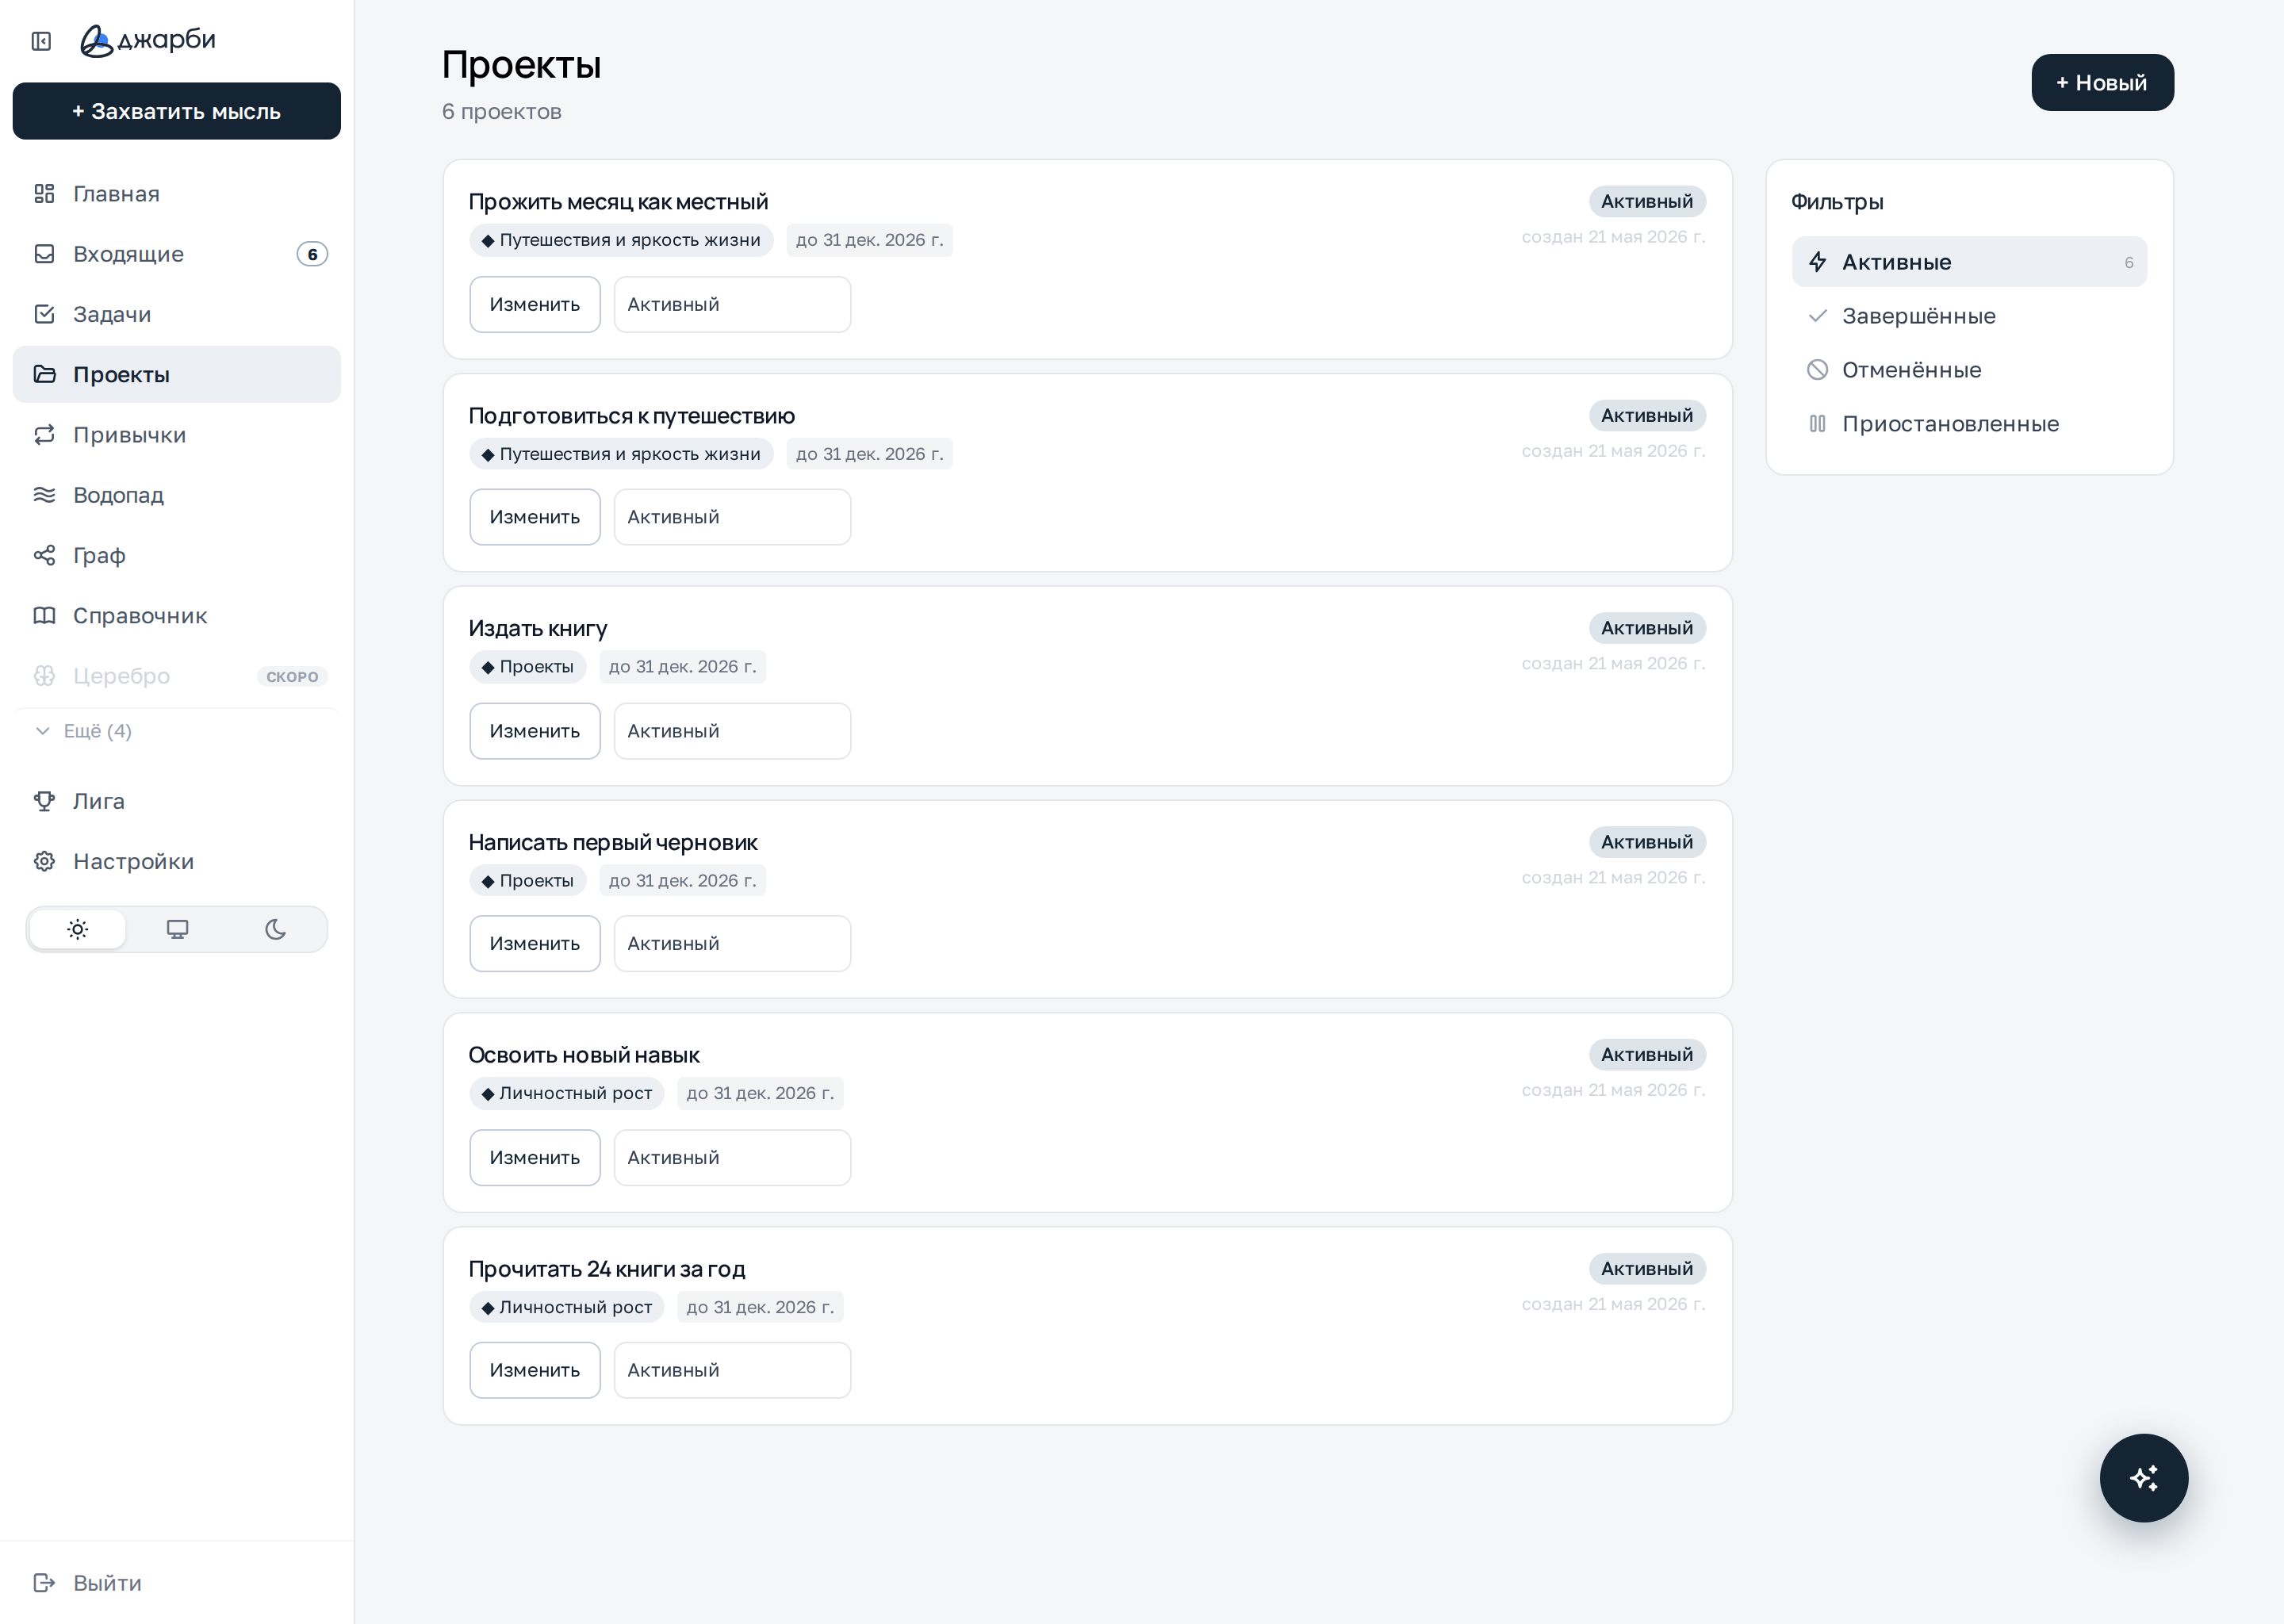Click the Выйти logout icon

click(44, 1583)
